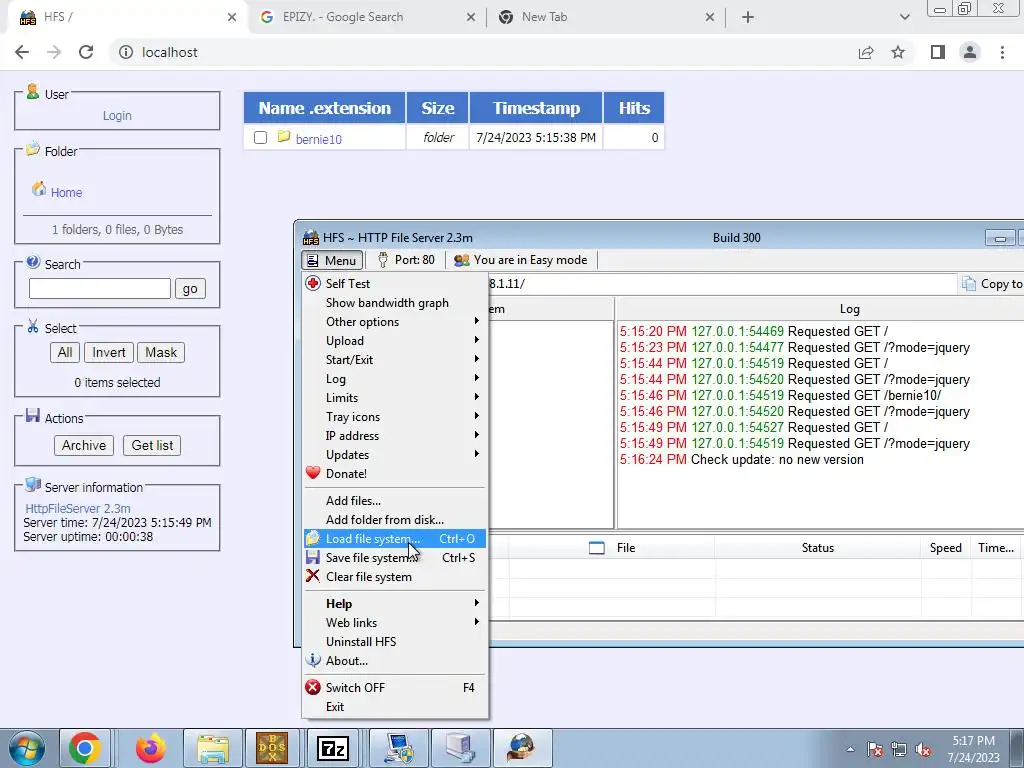
Task: Click the red X Clear file system icon
Action: click(313, 576)
